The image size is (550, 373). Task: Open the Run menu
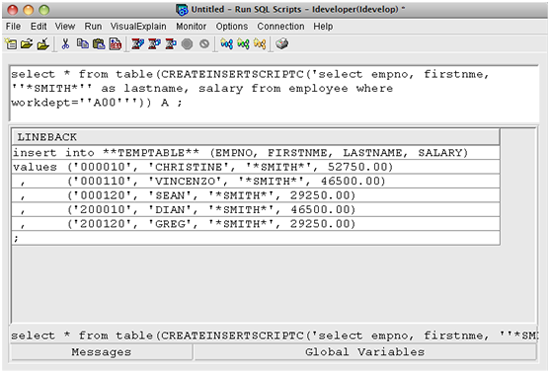pos(93,26)
